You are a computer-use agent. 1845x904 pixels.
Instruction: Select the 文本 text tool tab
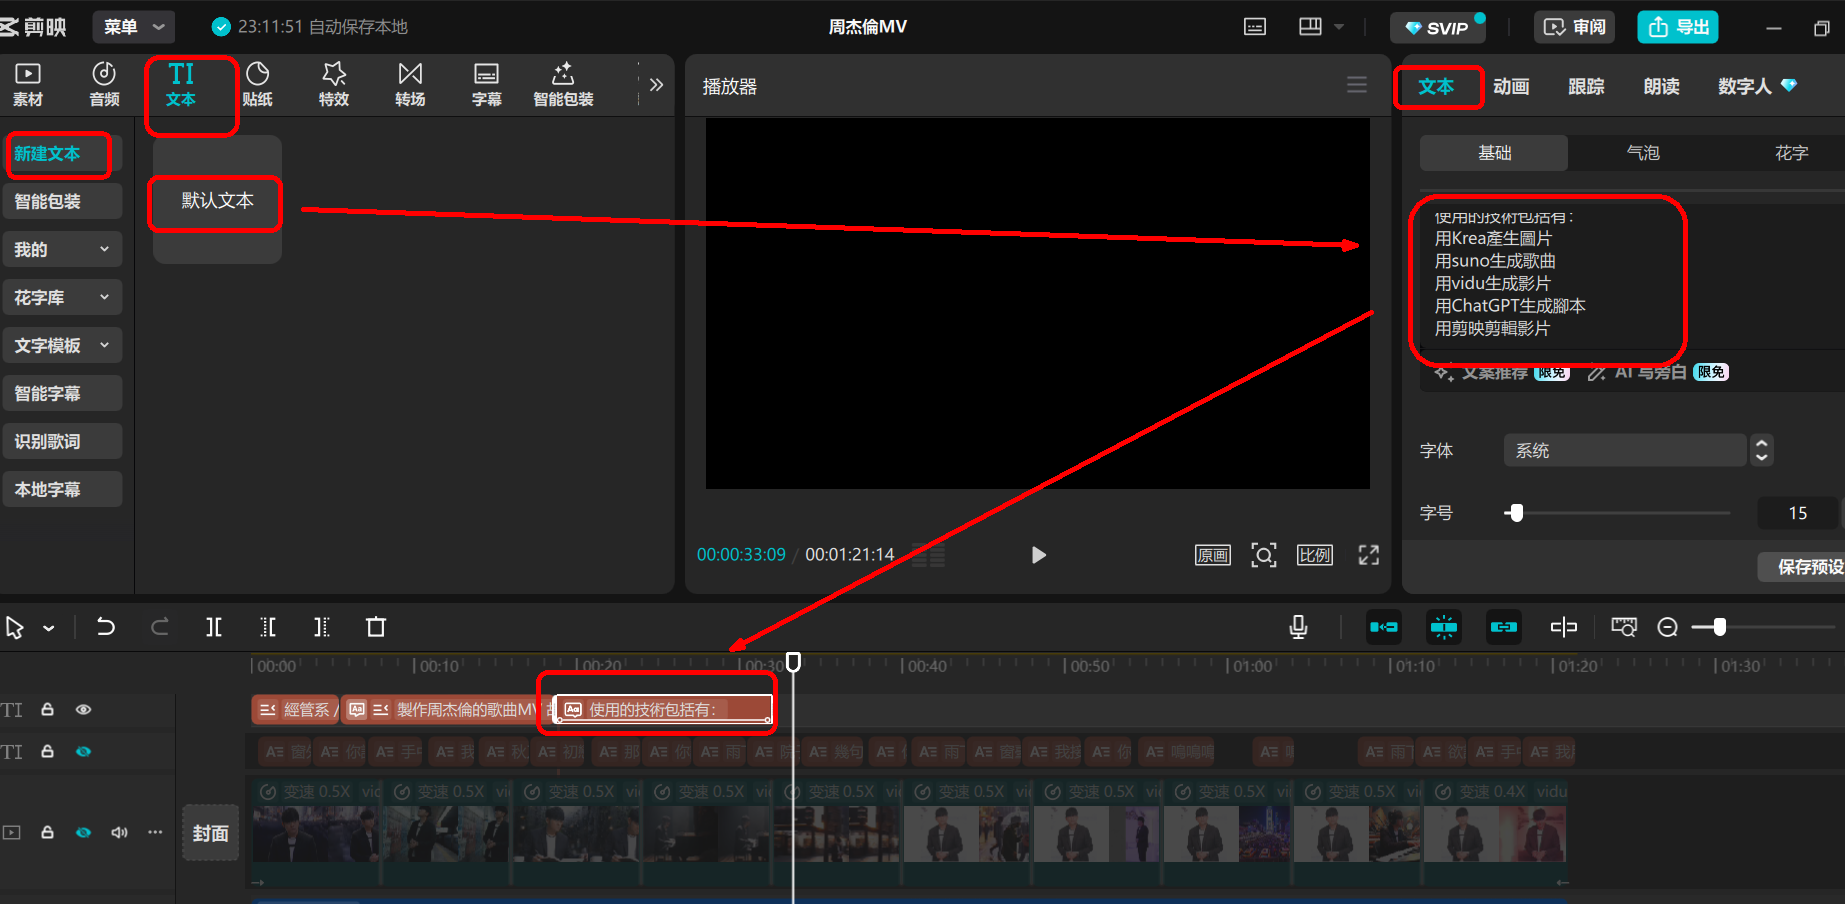tap(181, 85)
